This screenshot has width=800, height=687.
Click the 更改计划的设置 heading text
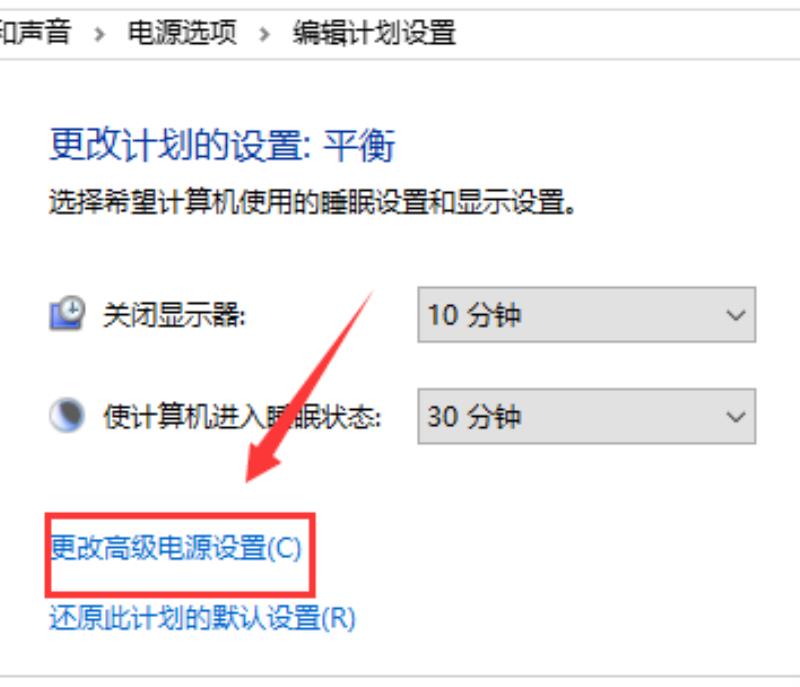(180, 145)
